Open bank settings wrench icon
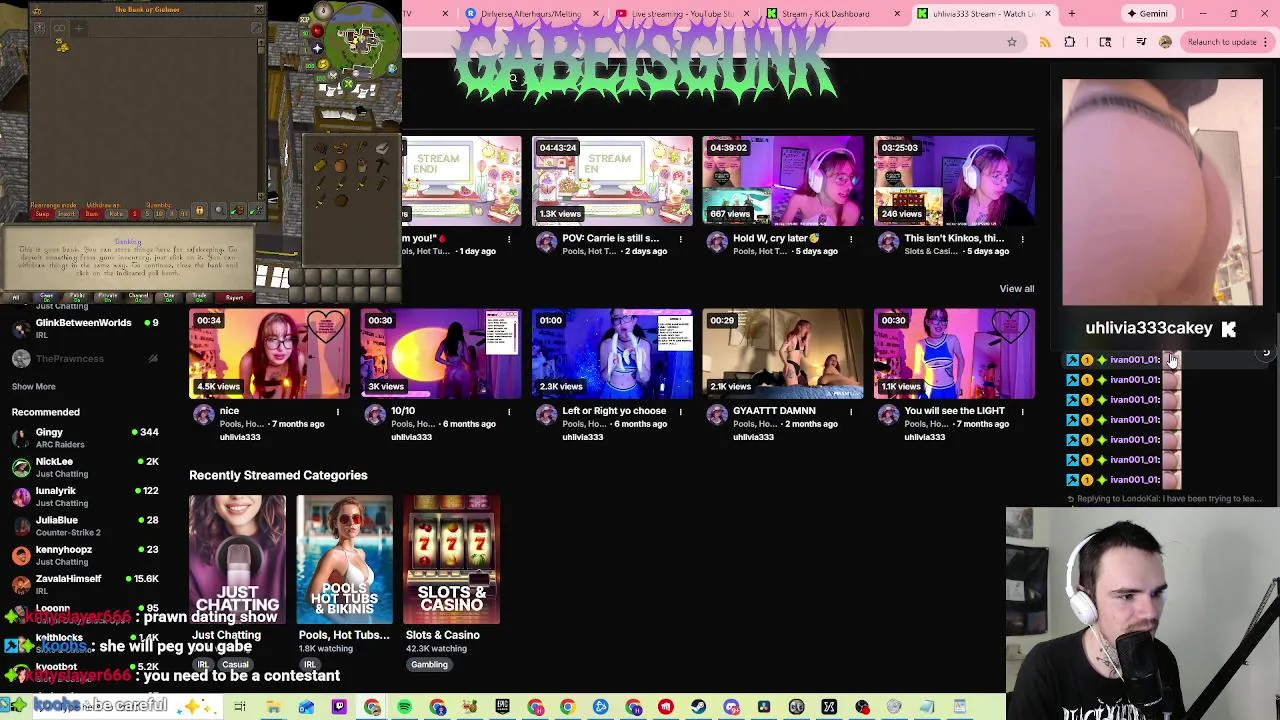 tap(256, 28)
